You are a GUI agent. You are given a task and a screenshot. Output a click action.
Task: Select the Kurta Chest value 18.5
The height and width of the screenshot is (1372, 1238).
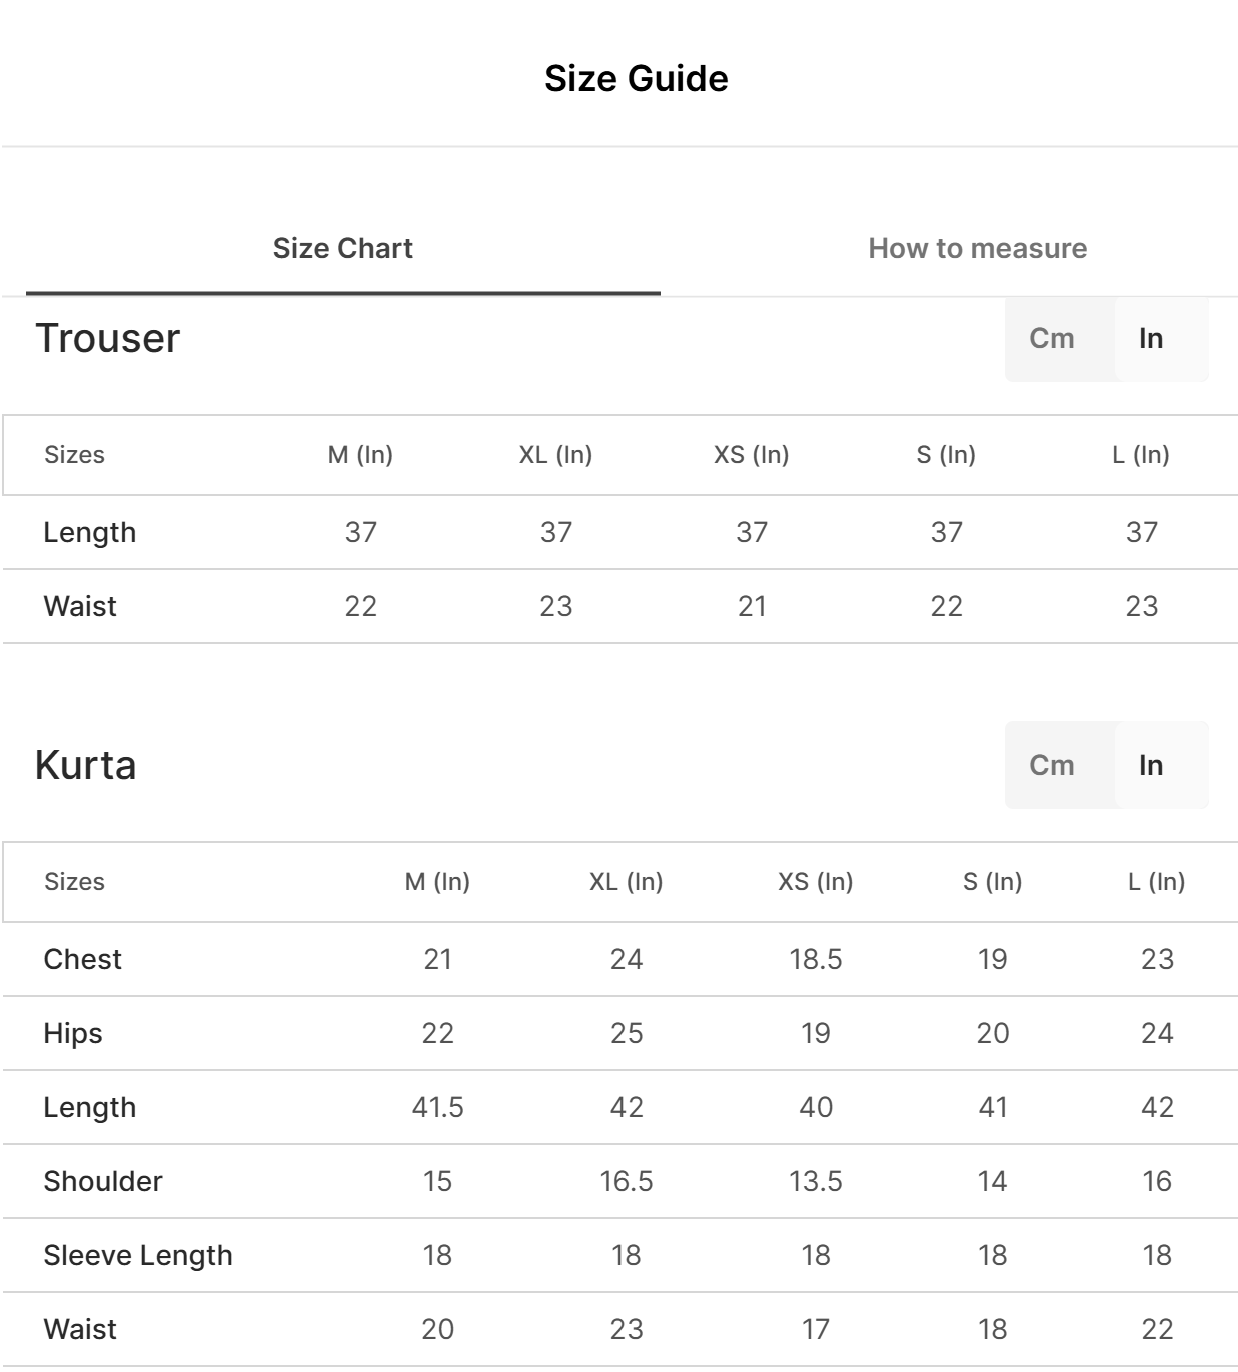(x=815, y=959)
